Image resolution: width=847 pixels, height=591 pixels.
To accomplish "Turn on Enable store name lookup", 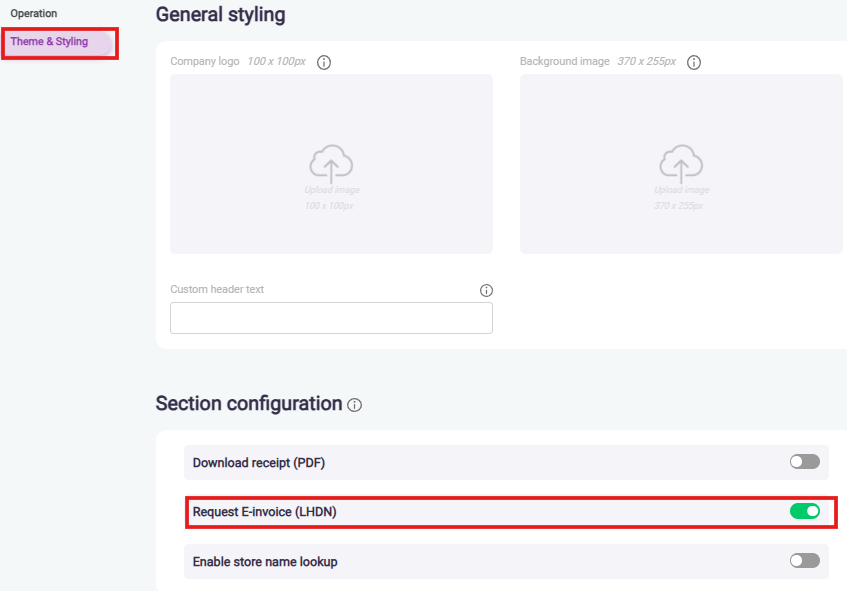I will point(804,561).
